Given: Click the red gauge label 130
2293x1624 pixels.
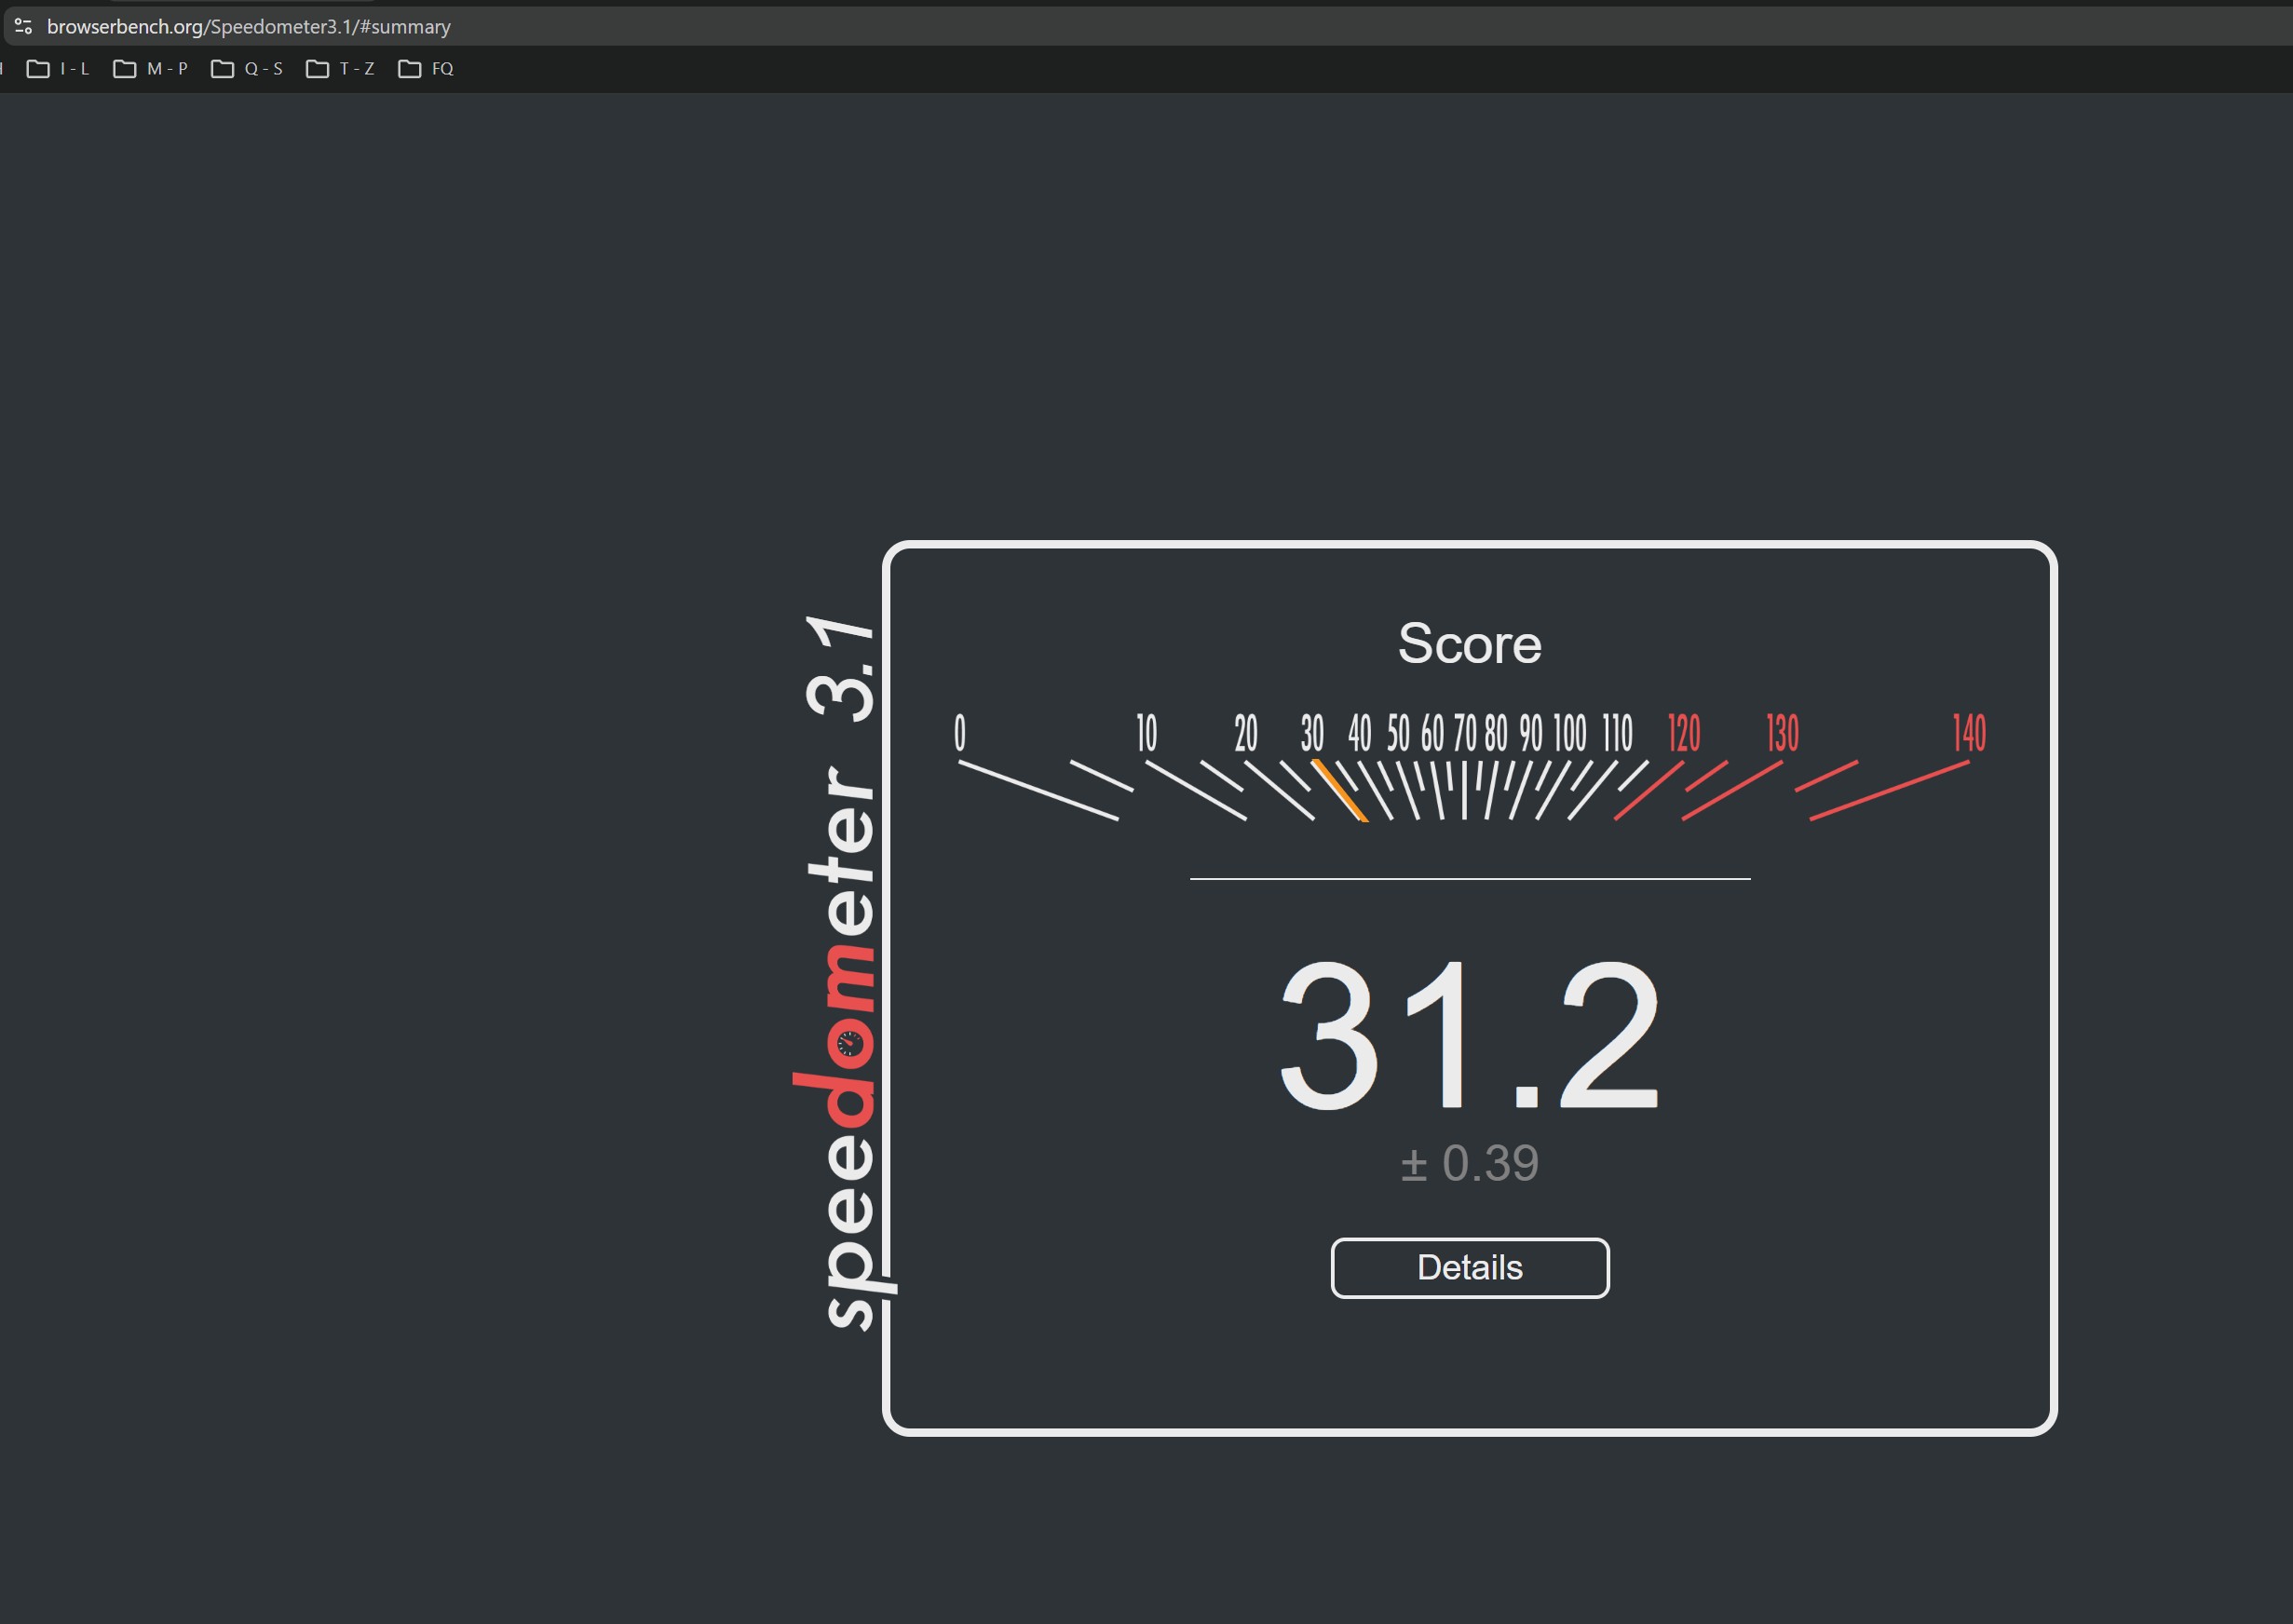Looking at the screenshot, I should [1782, 733].
